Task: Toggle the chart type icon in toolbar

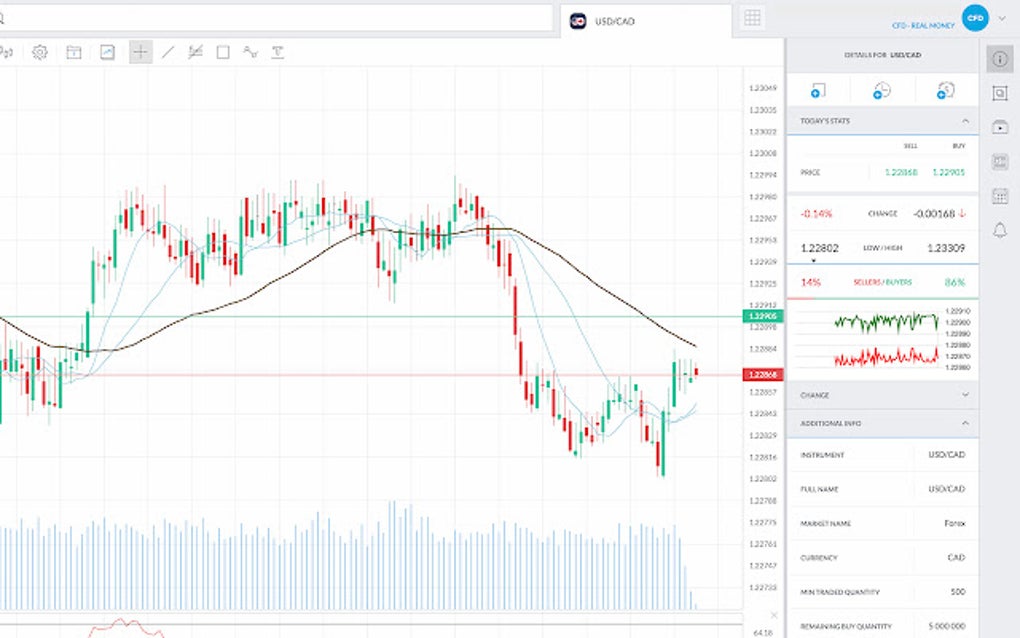Action: coord(107,52)
